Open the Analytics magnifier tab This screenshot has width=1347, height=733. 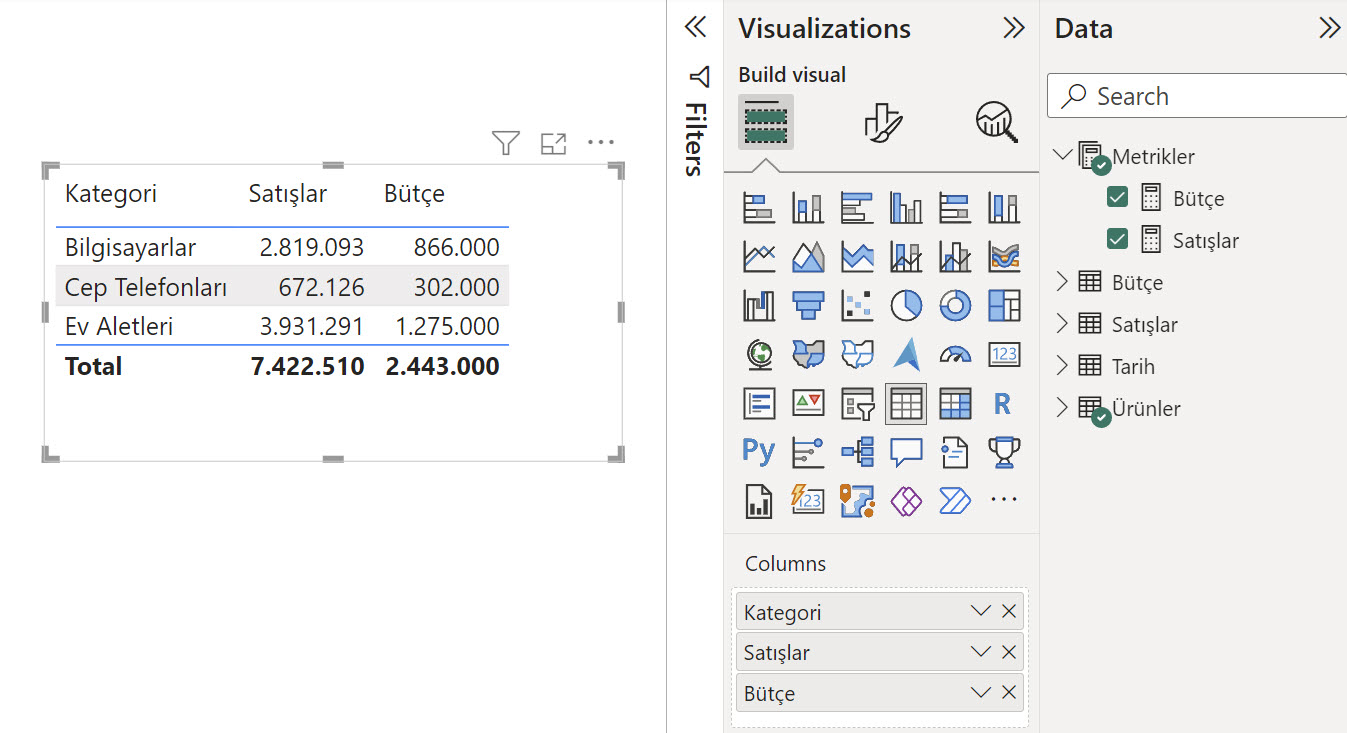[x=996, y=122]
